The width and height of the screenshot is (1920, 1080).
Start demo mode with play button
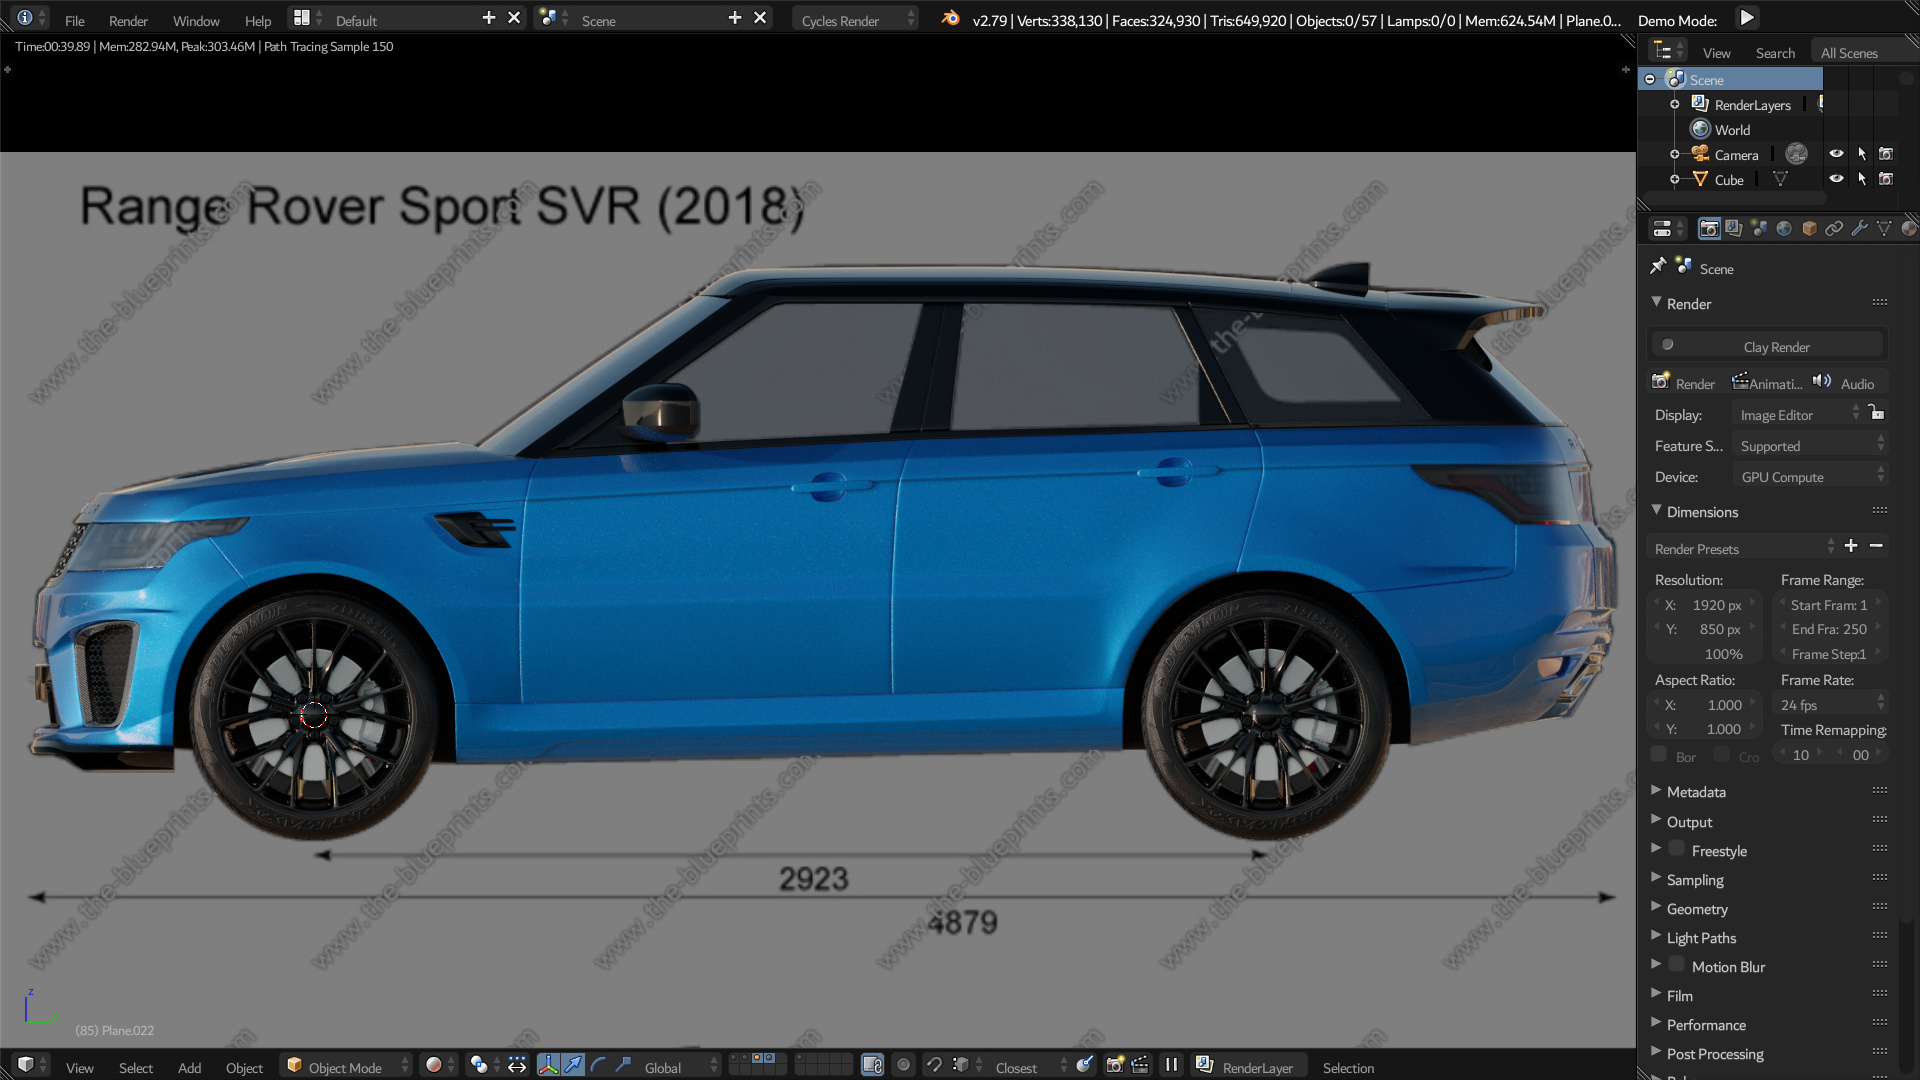coord(1746,18)
